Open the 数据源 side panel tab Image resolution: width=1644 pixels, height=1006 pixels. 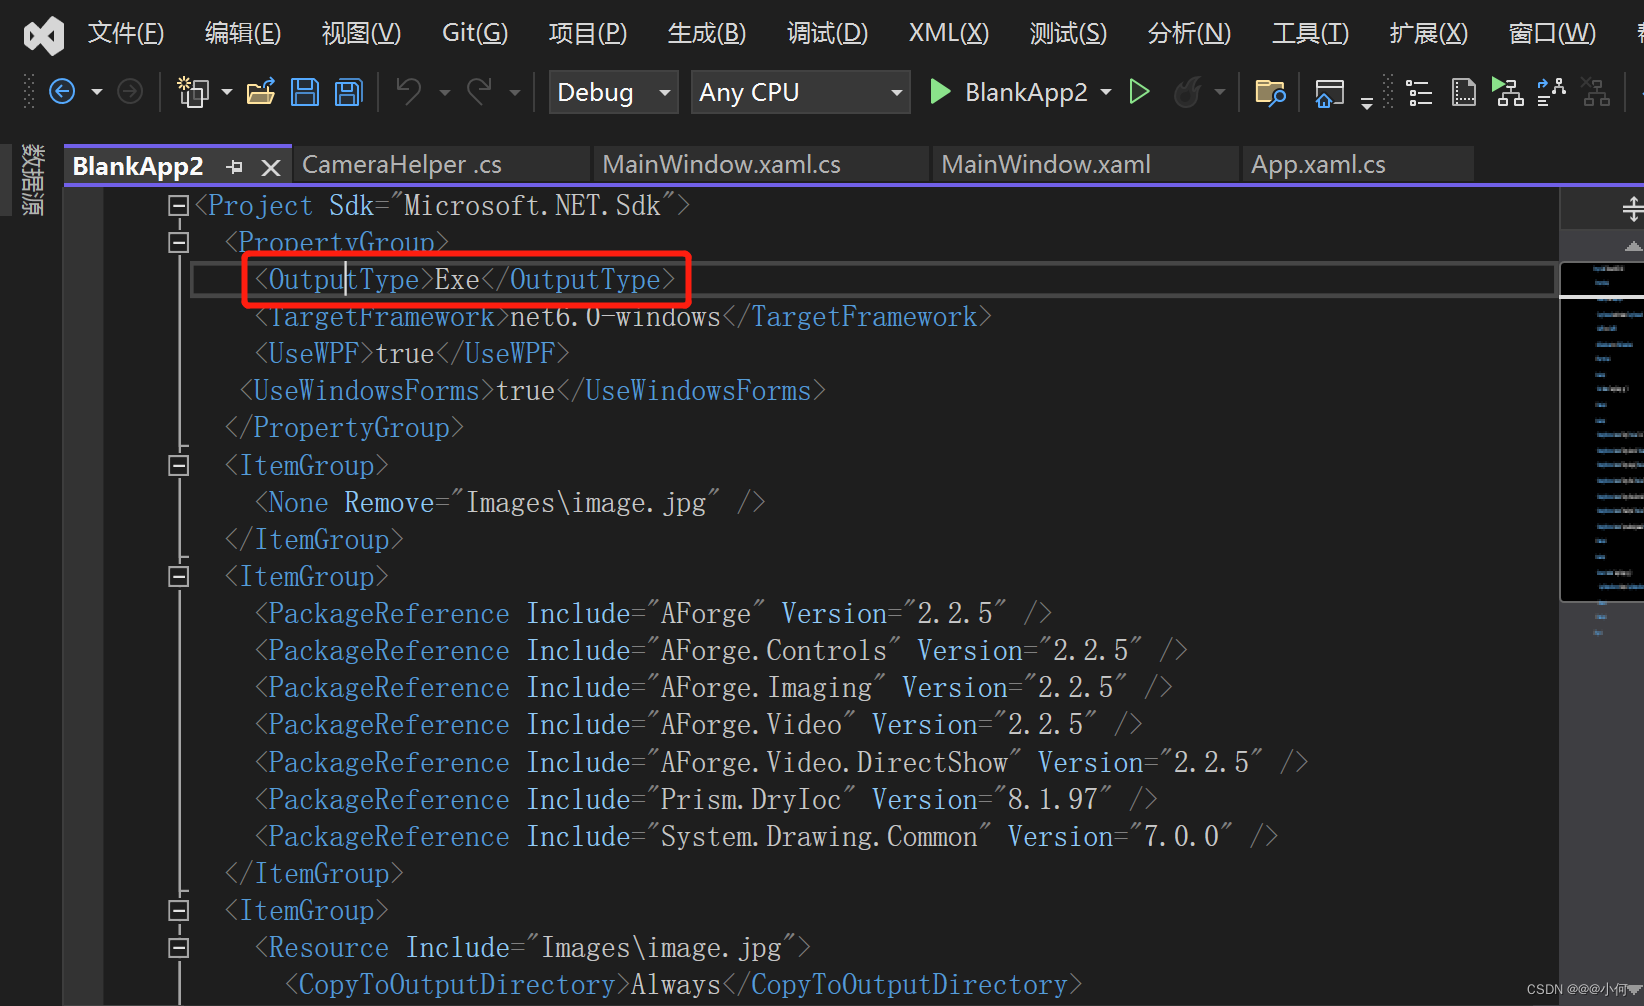(x=32, y=180)
